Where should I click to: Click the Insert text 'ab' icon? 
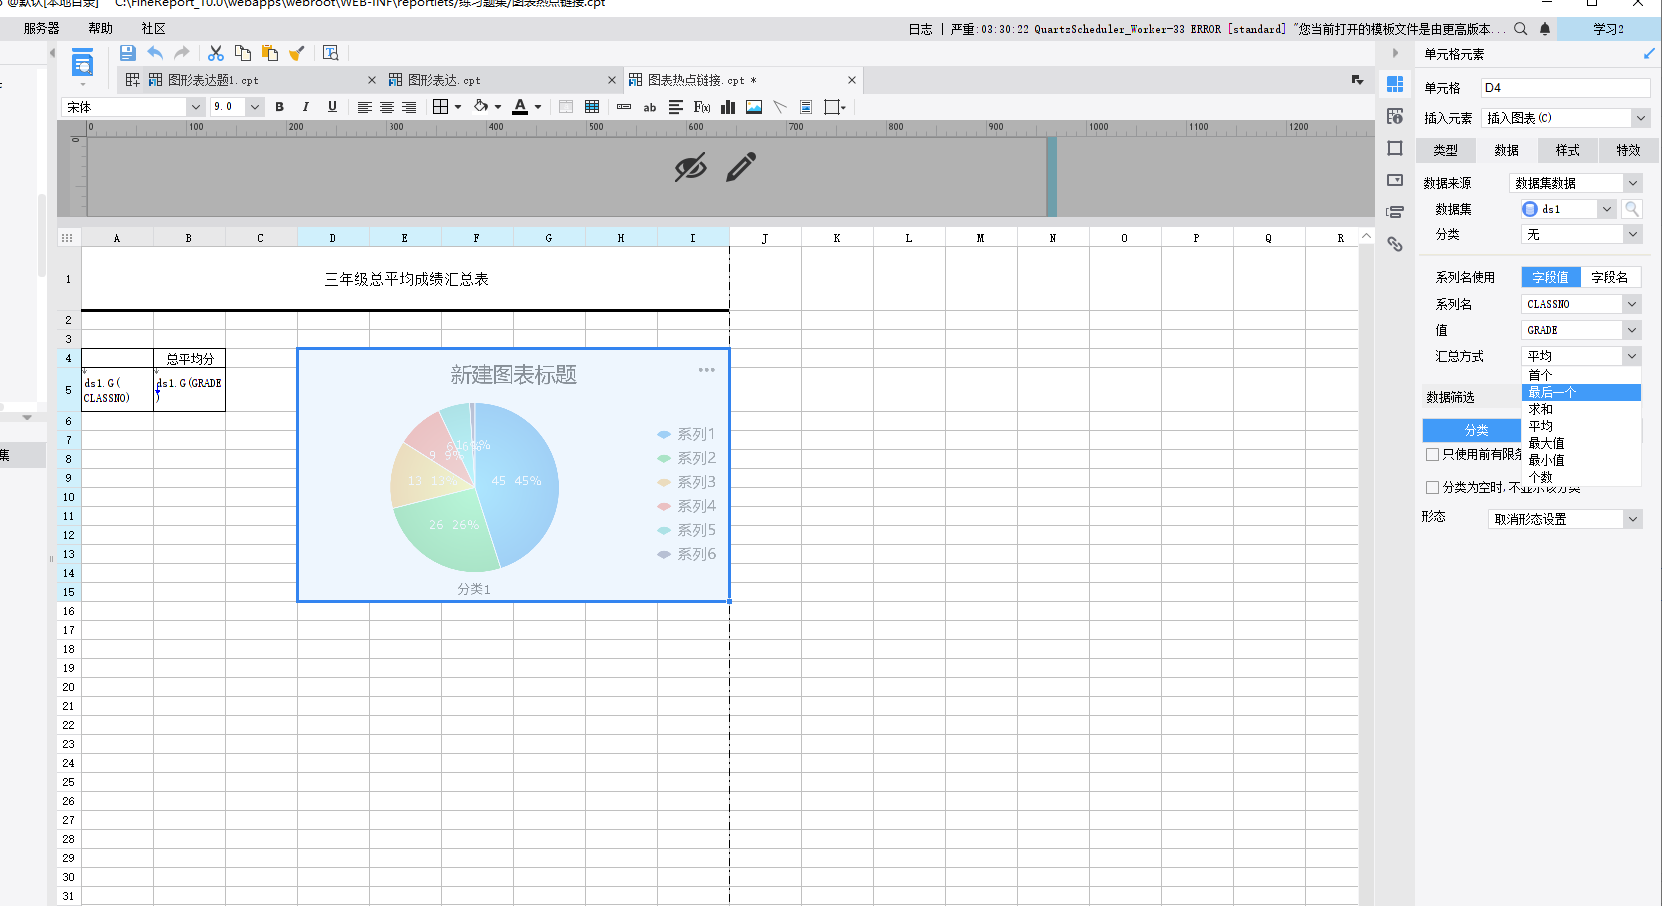pyautogui.click(x=650, y=107)
